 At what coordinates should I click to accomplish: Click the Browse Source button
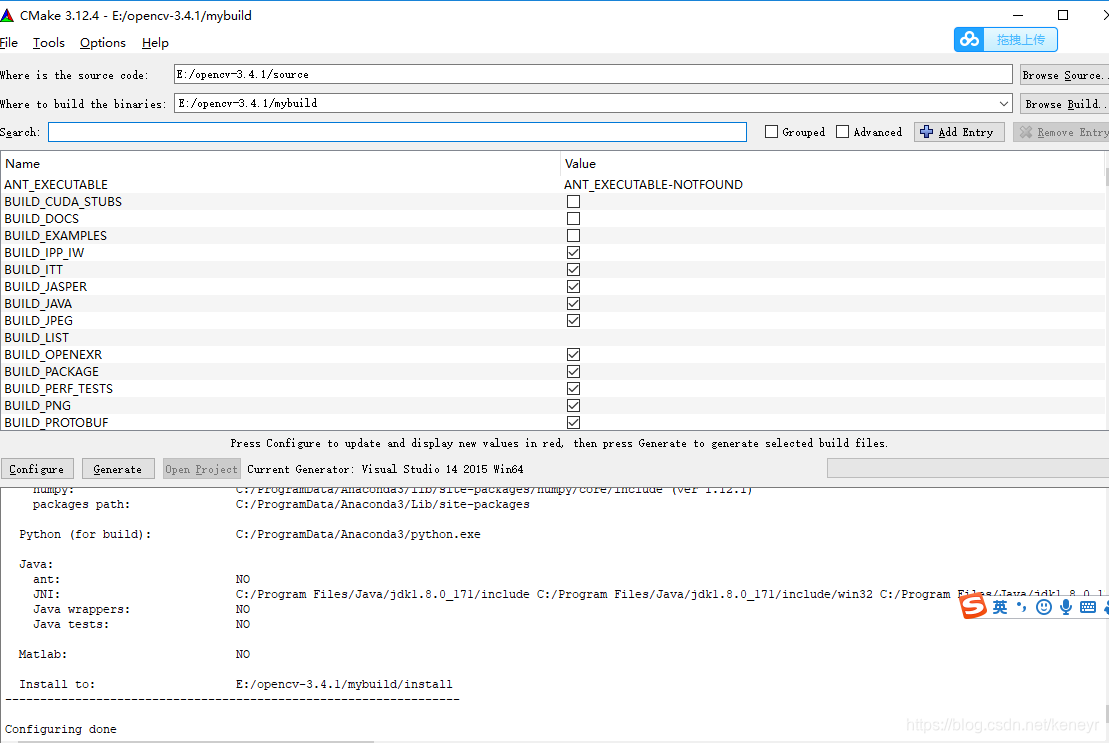1064,74
